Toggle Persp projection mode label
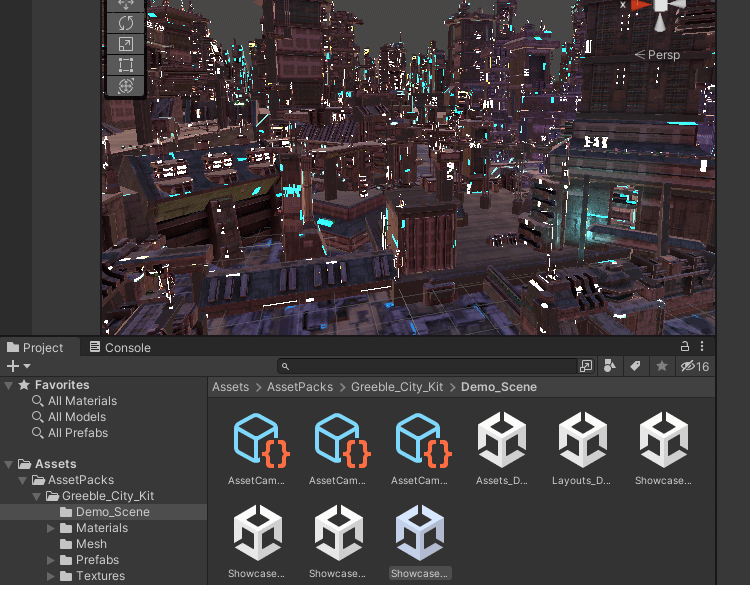Image resolution: width=750 pixels, height=594 pixels. click(x=663, y=55)
